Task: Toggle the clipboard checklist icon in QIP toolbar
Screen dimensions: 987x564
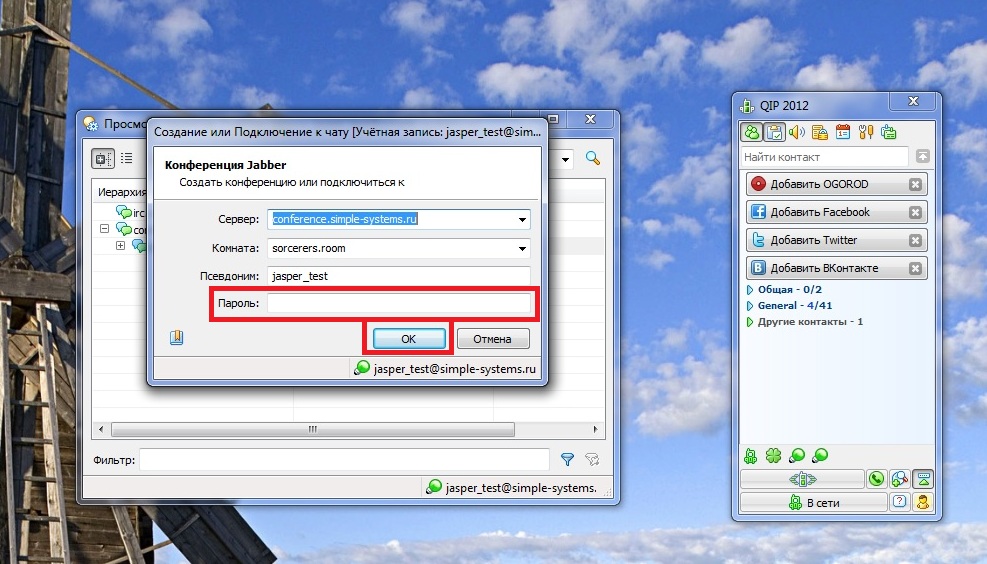Action: [774, 132]
